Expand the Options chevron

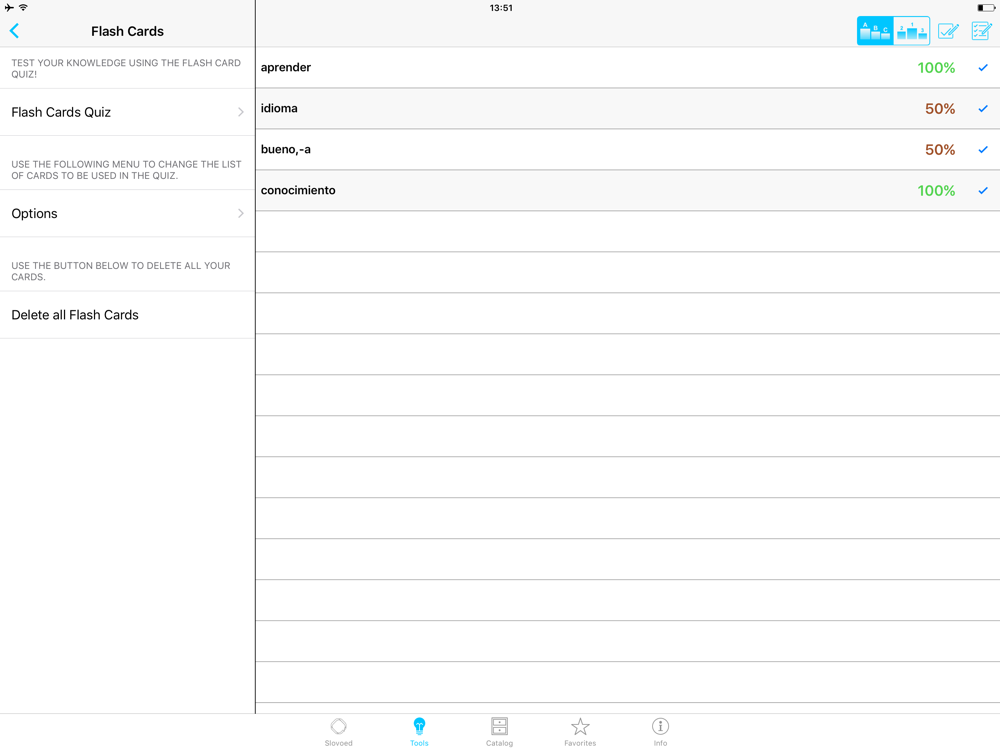click(x=240, y=214)
